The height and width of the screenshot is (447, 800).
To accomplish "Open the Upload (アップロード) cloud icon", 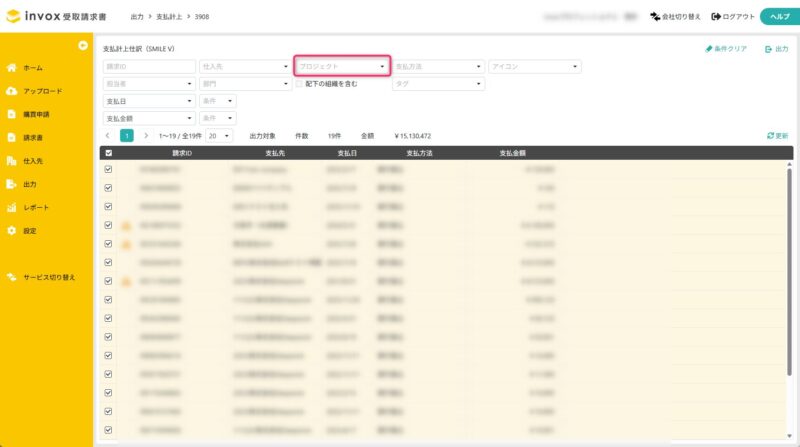I will tap(11, 91).
